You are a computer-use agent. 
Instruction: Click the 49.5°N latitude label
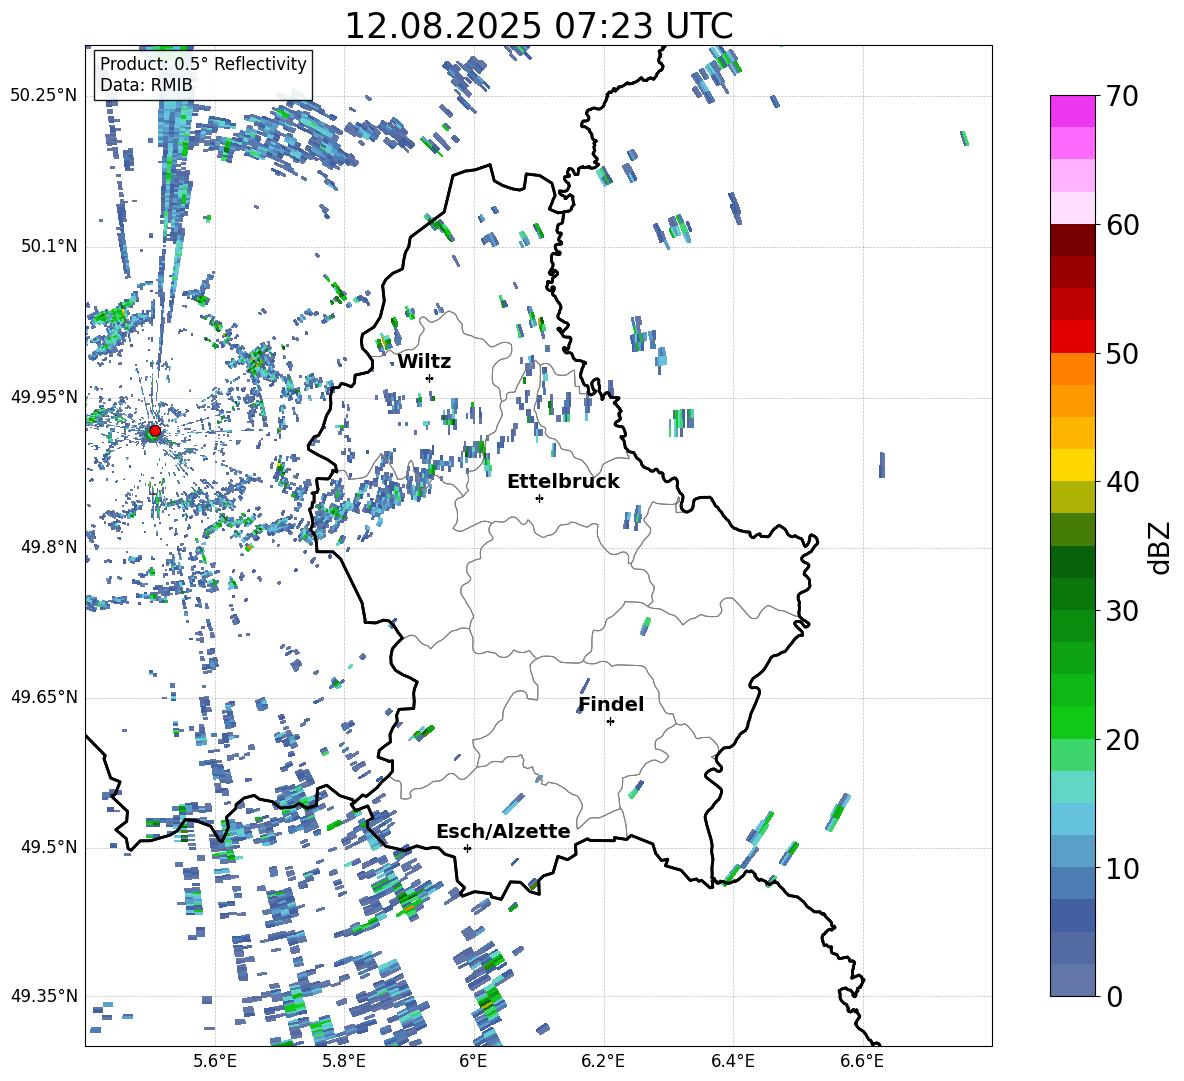(49, 847)
